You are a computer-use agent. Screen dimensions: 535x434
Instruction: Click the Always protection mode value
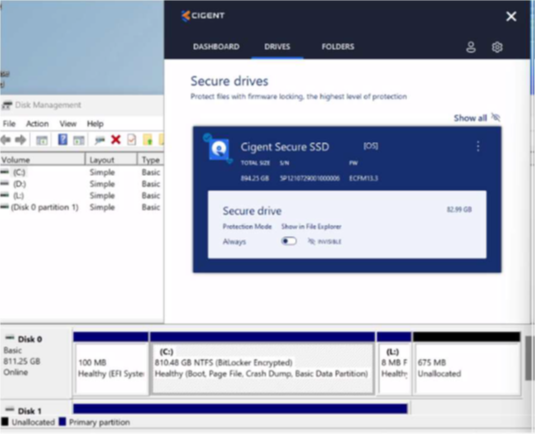pyautogui.click(x=234, y=242)
